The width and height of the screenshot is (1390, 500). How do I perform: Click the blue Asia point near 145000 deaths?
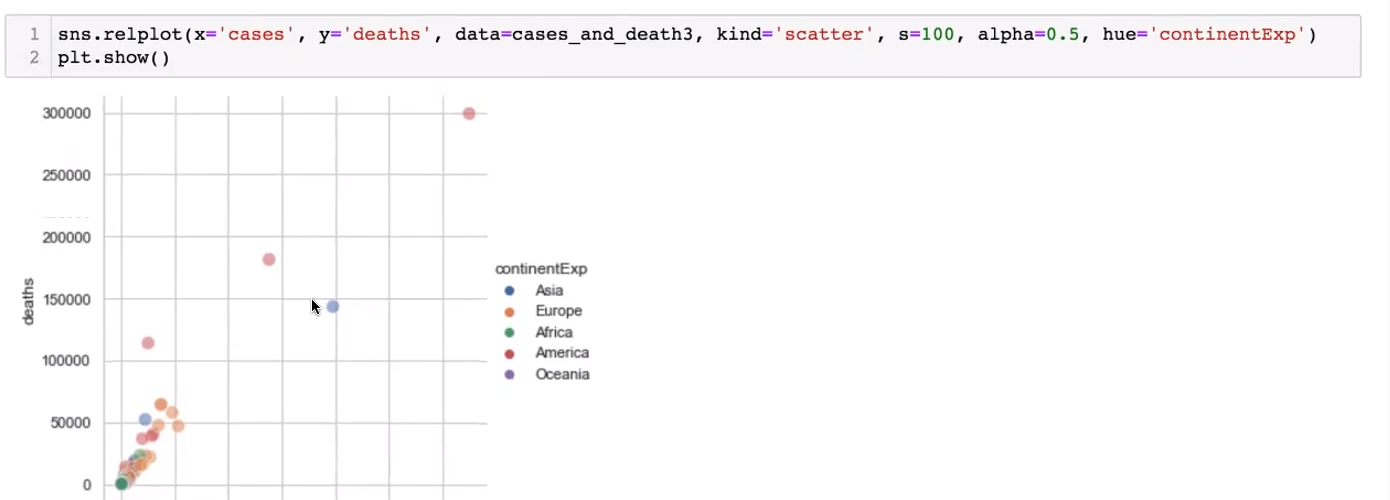[333, 306]
